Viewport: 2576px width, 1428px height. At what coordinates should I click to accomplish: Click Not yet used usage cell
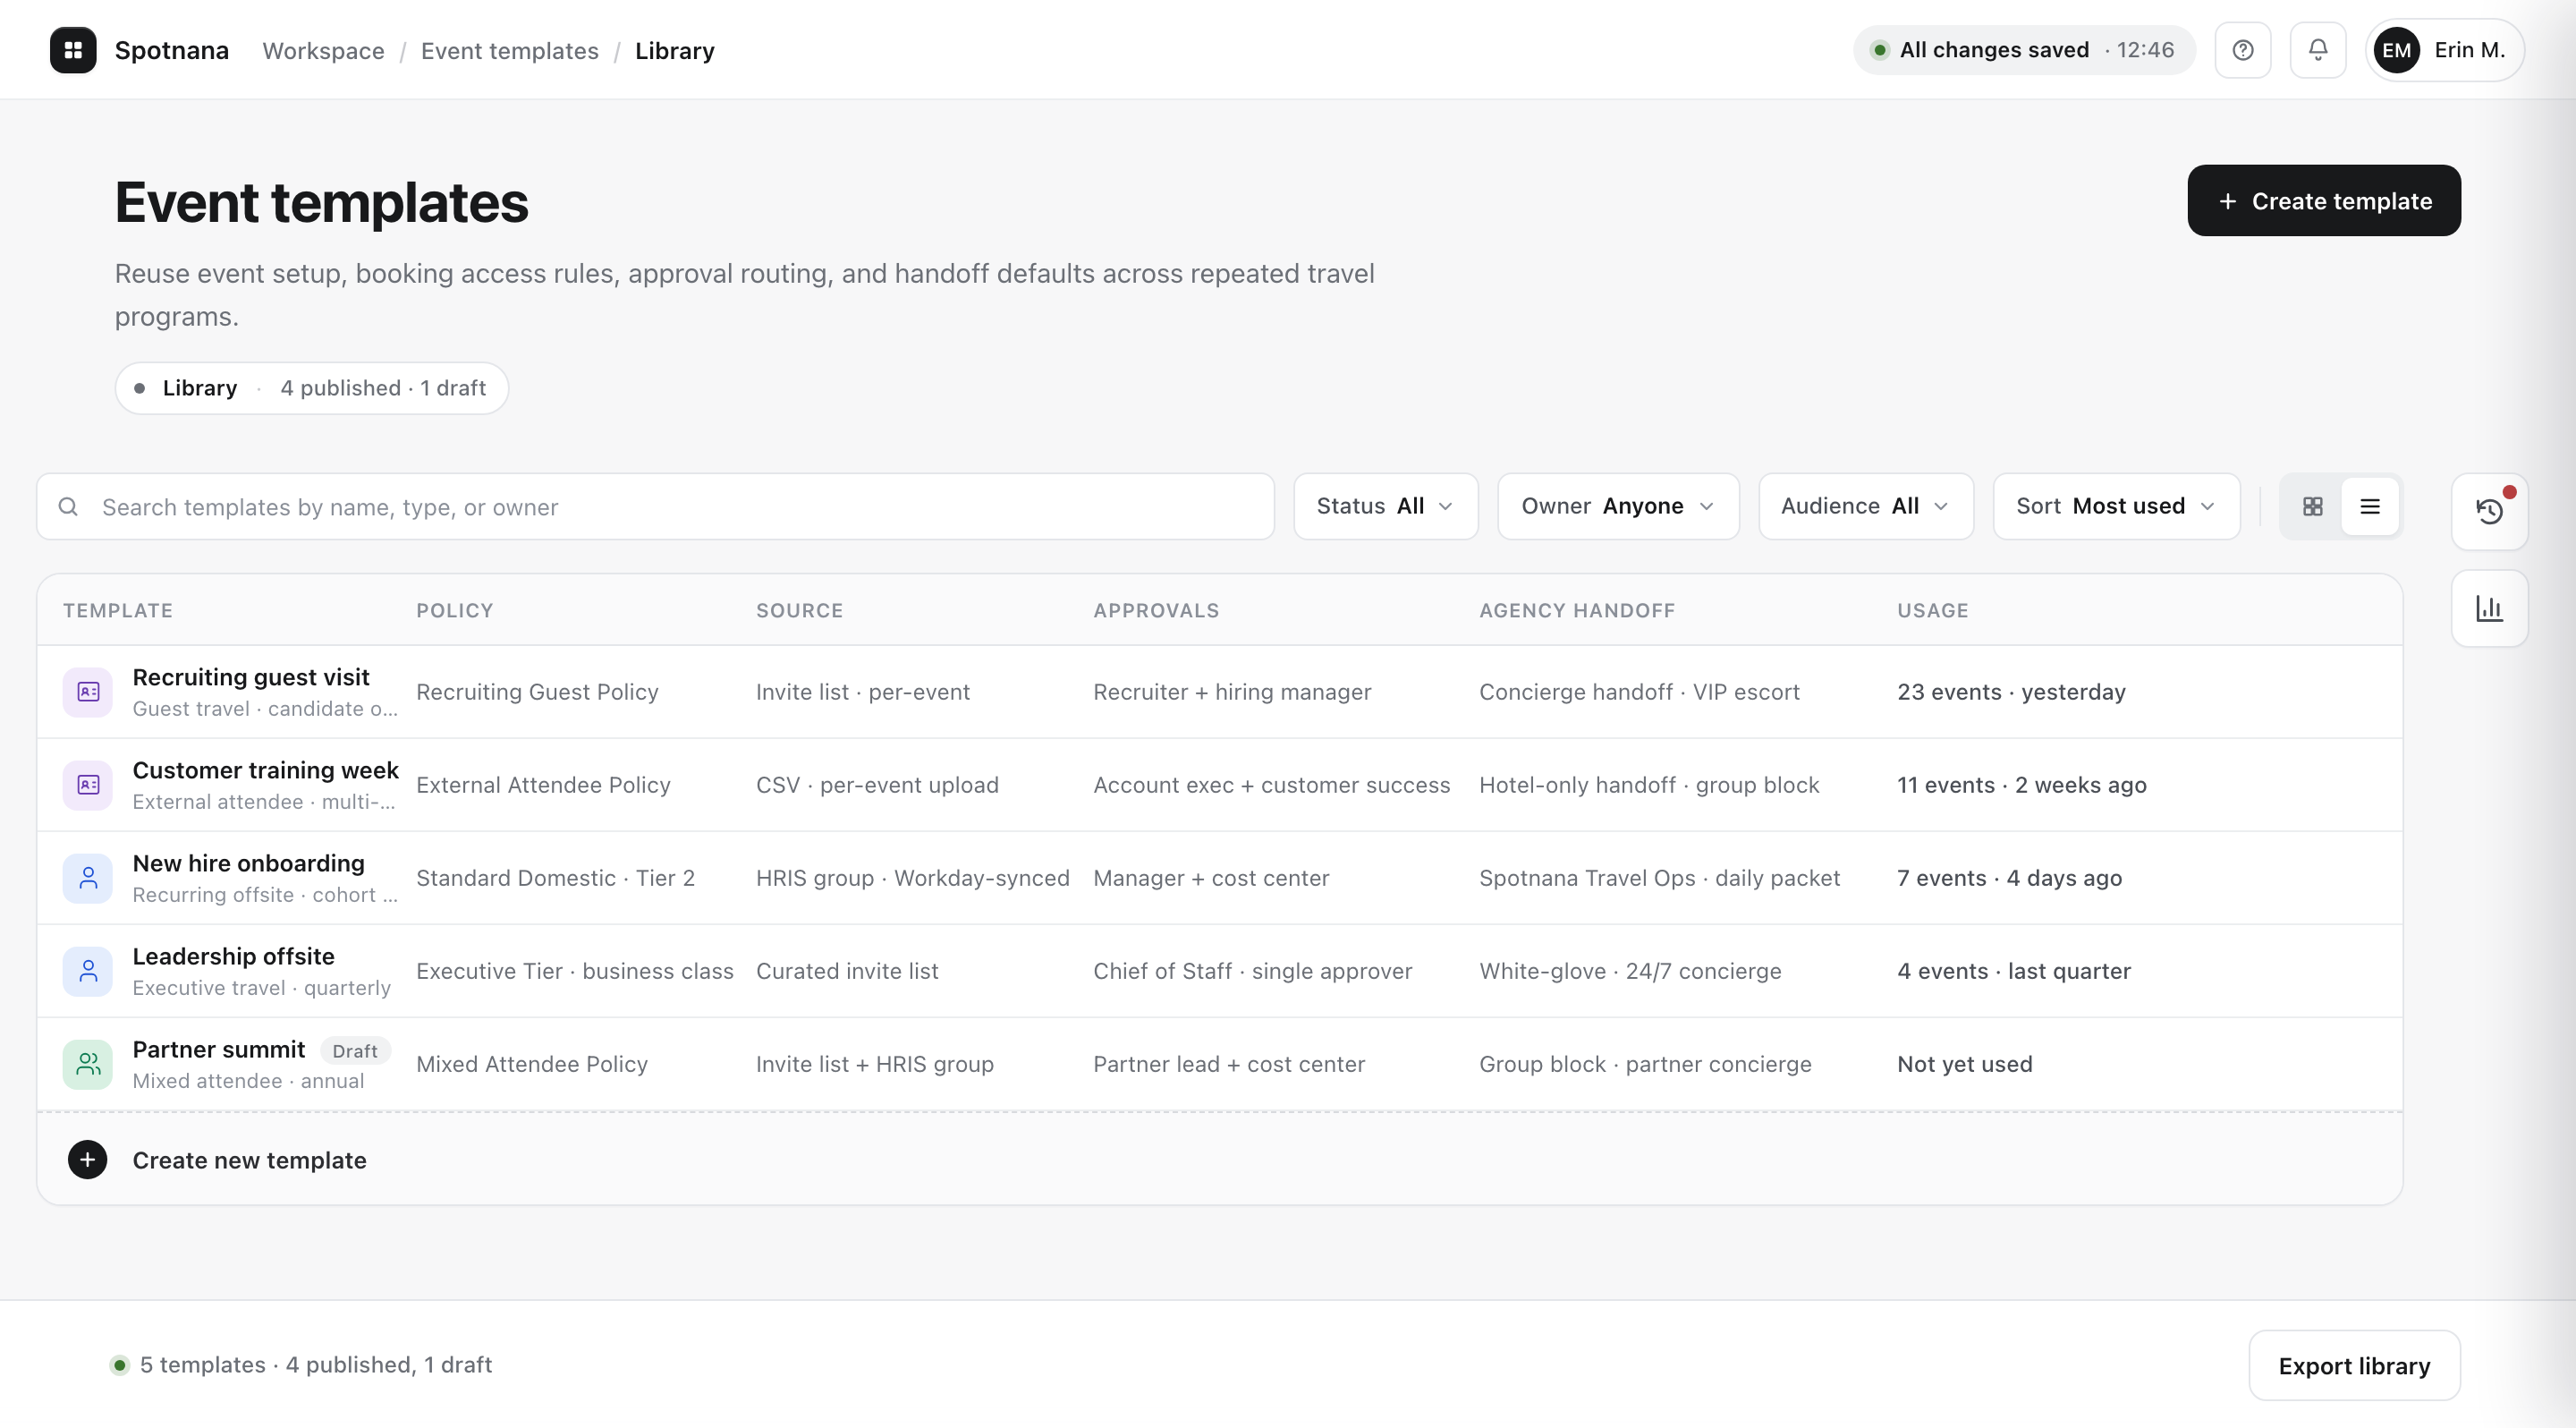click(1965, 1064)
